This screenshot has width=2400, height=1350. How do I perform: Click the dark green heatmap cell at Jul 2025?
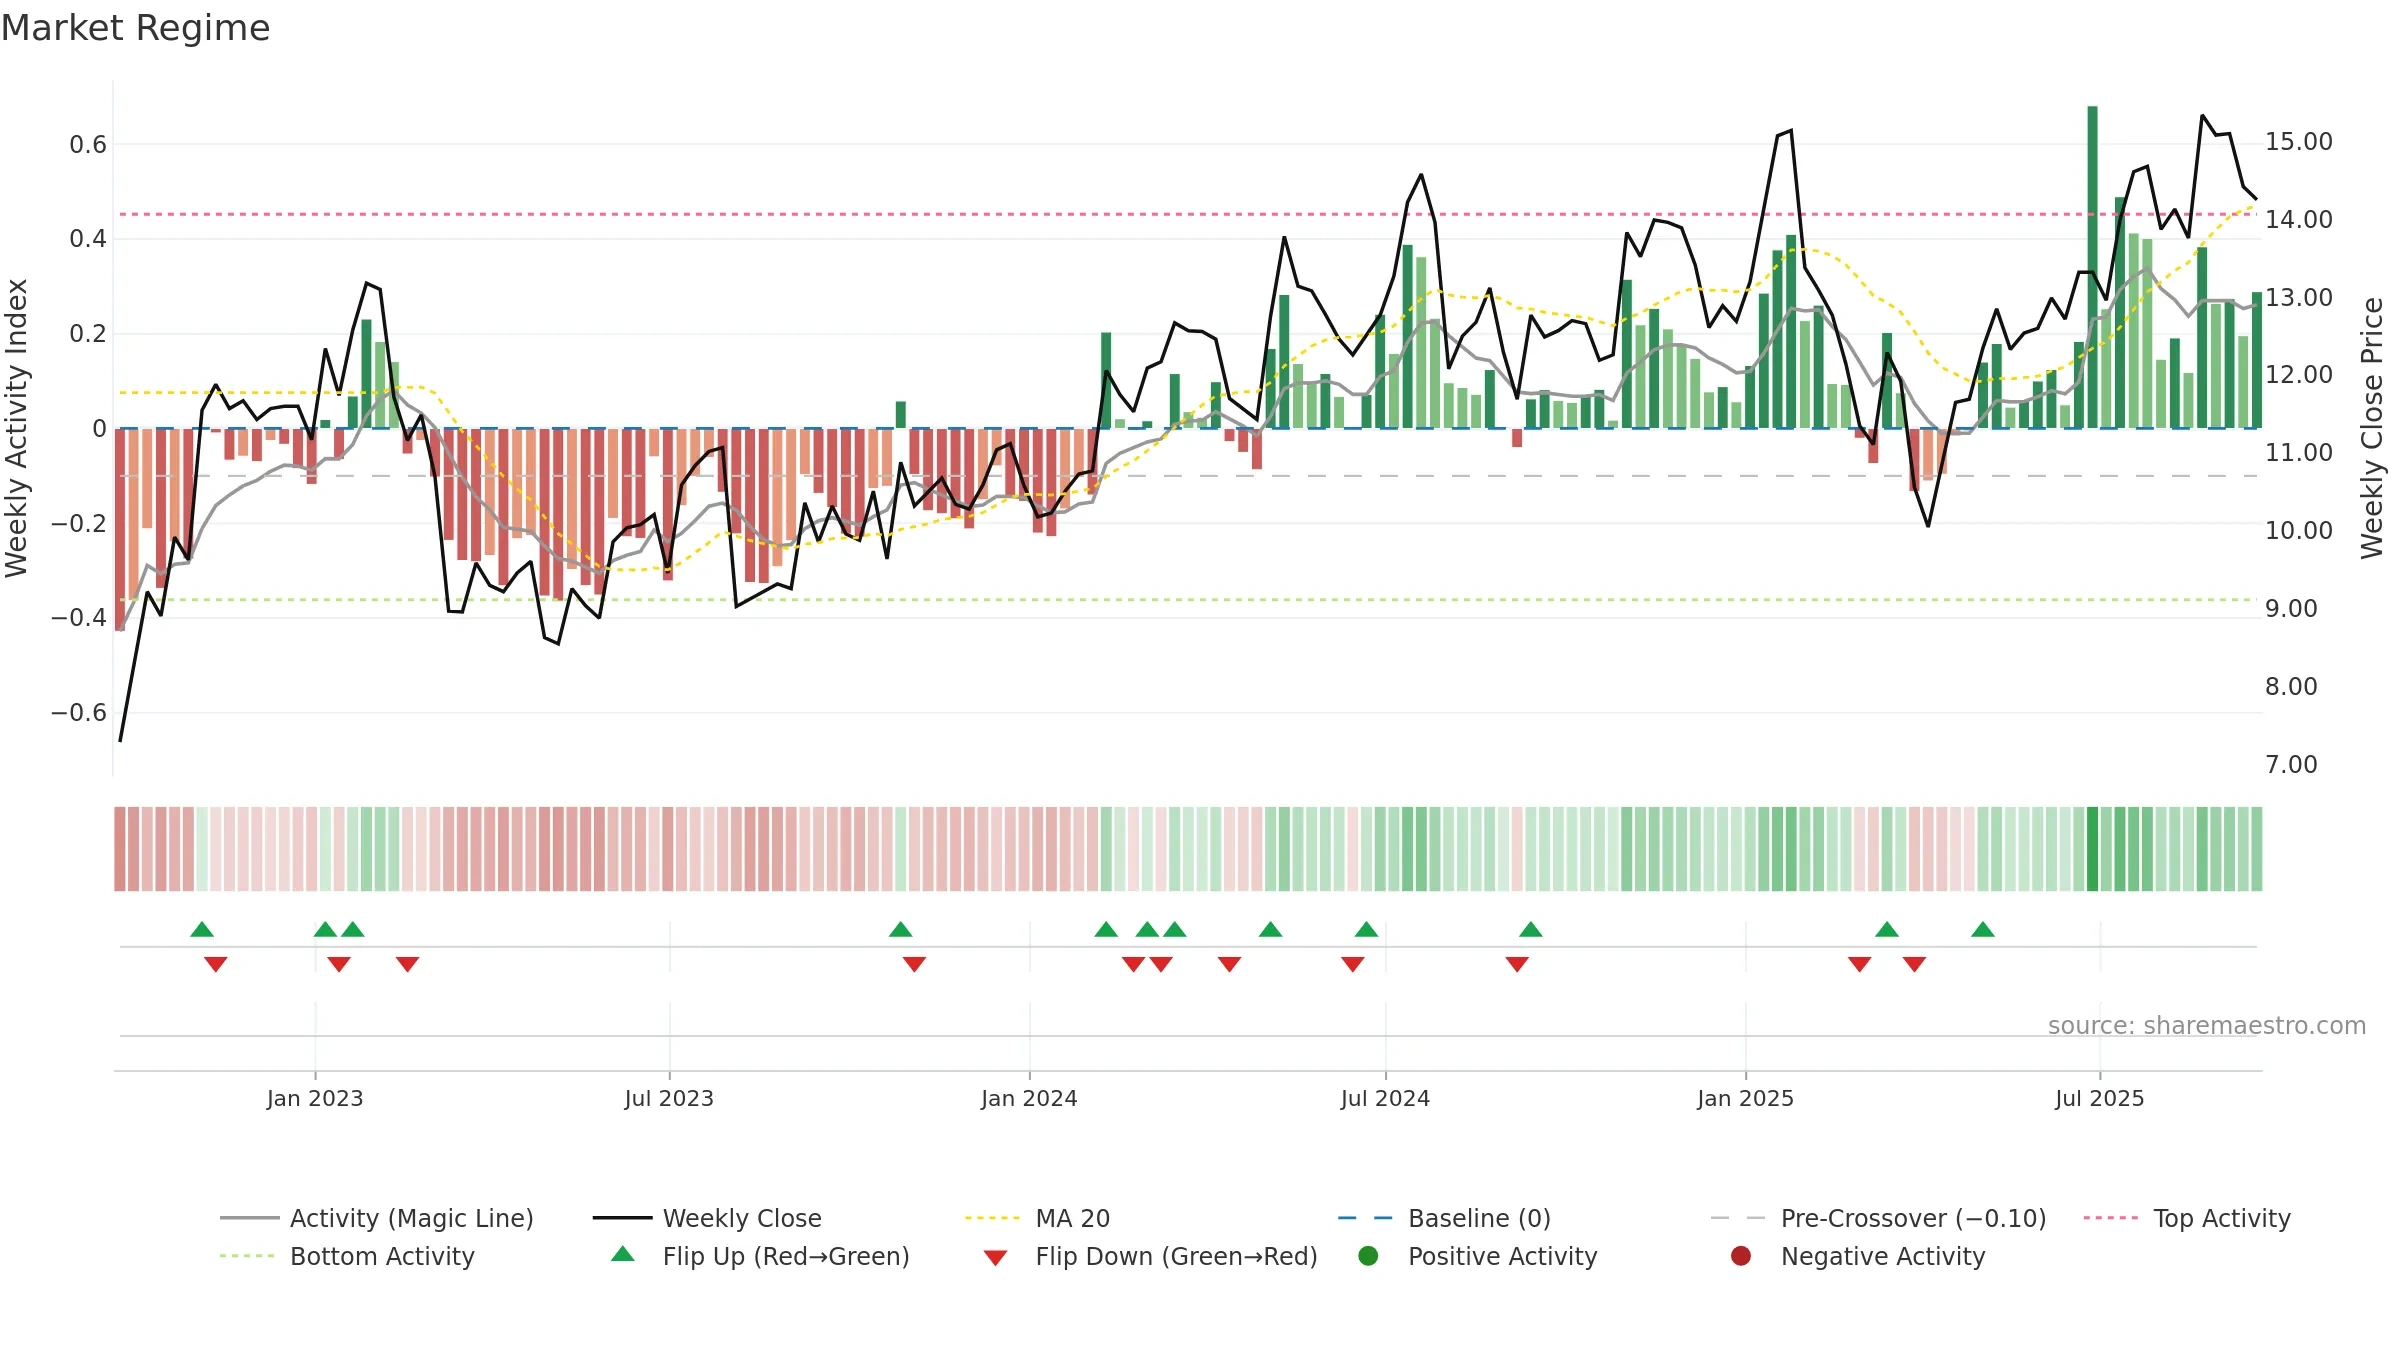(2092, 849)
